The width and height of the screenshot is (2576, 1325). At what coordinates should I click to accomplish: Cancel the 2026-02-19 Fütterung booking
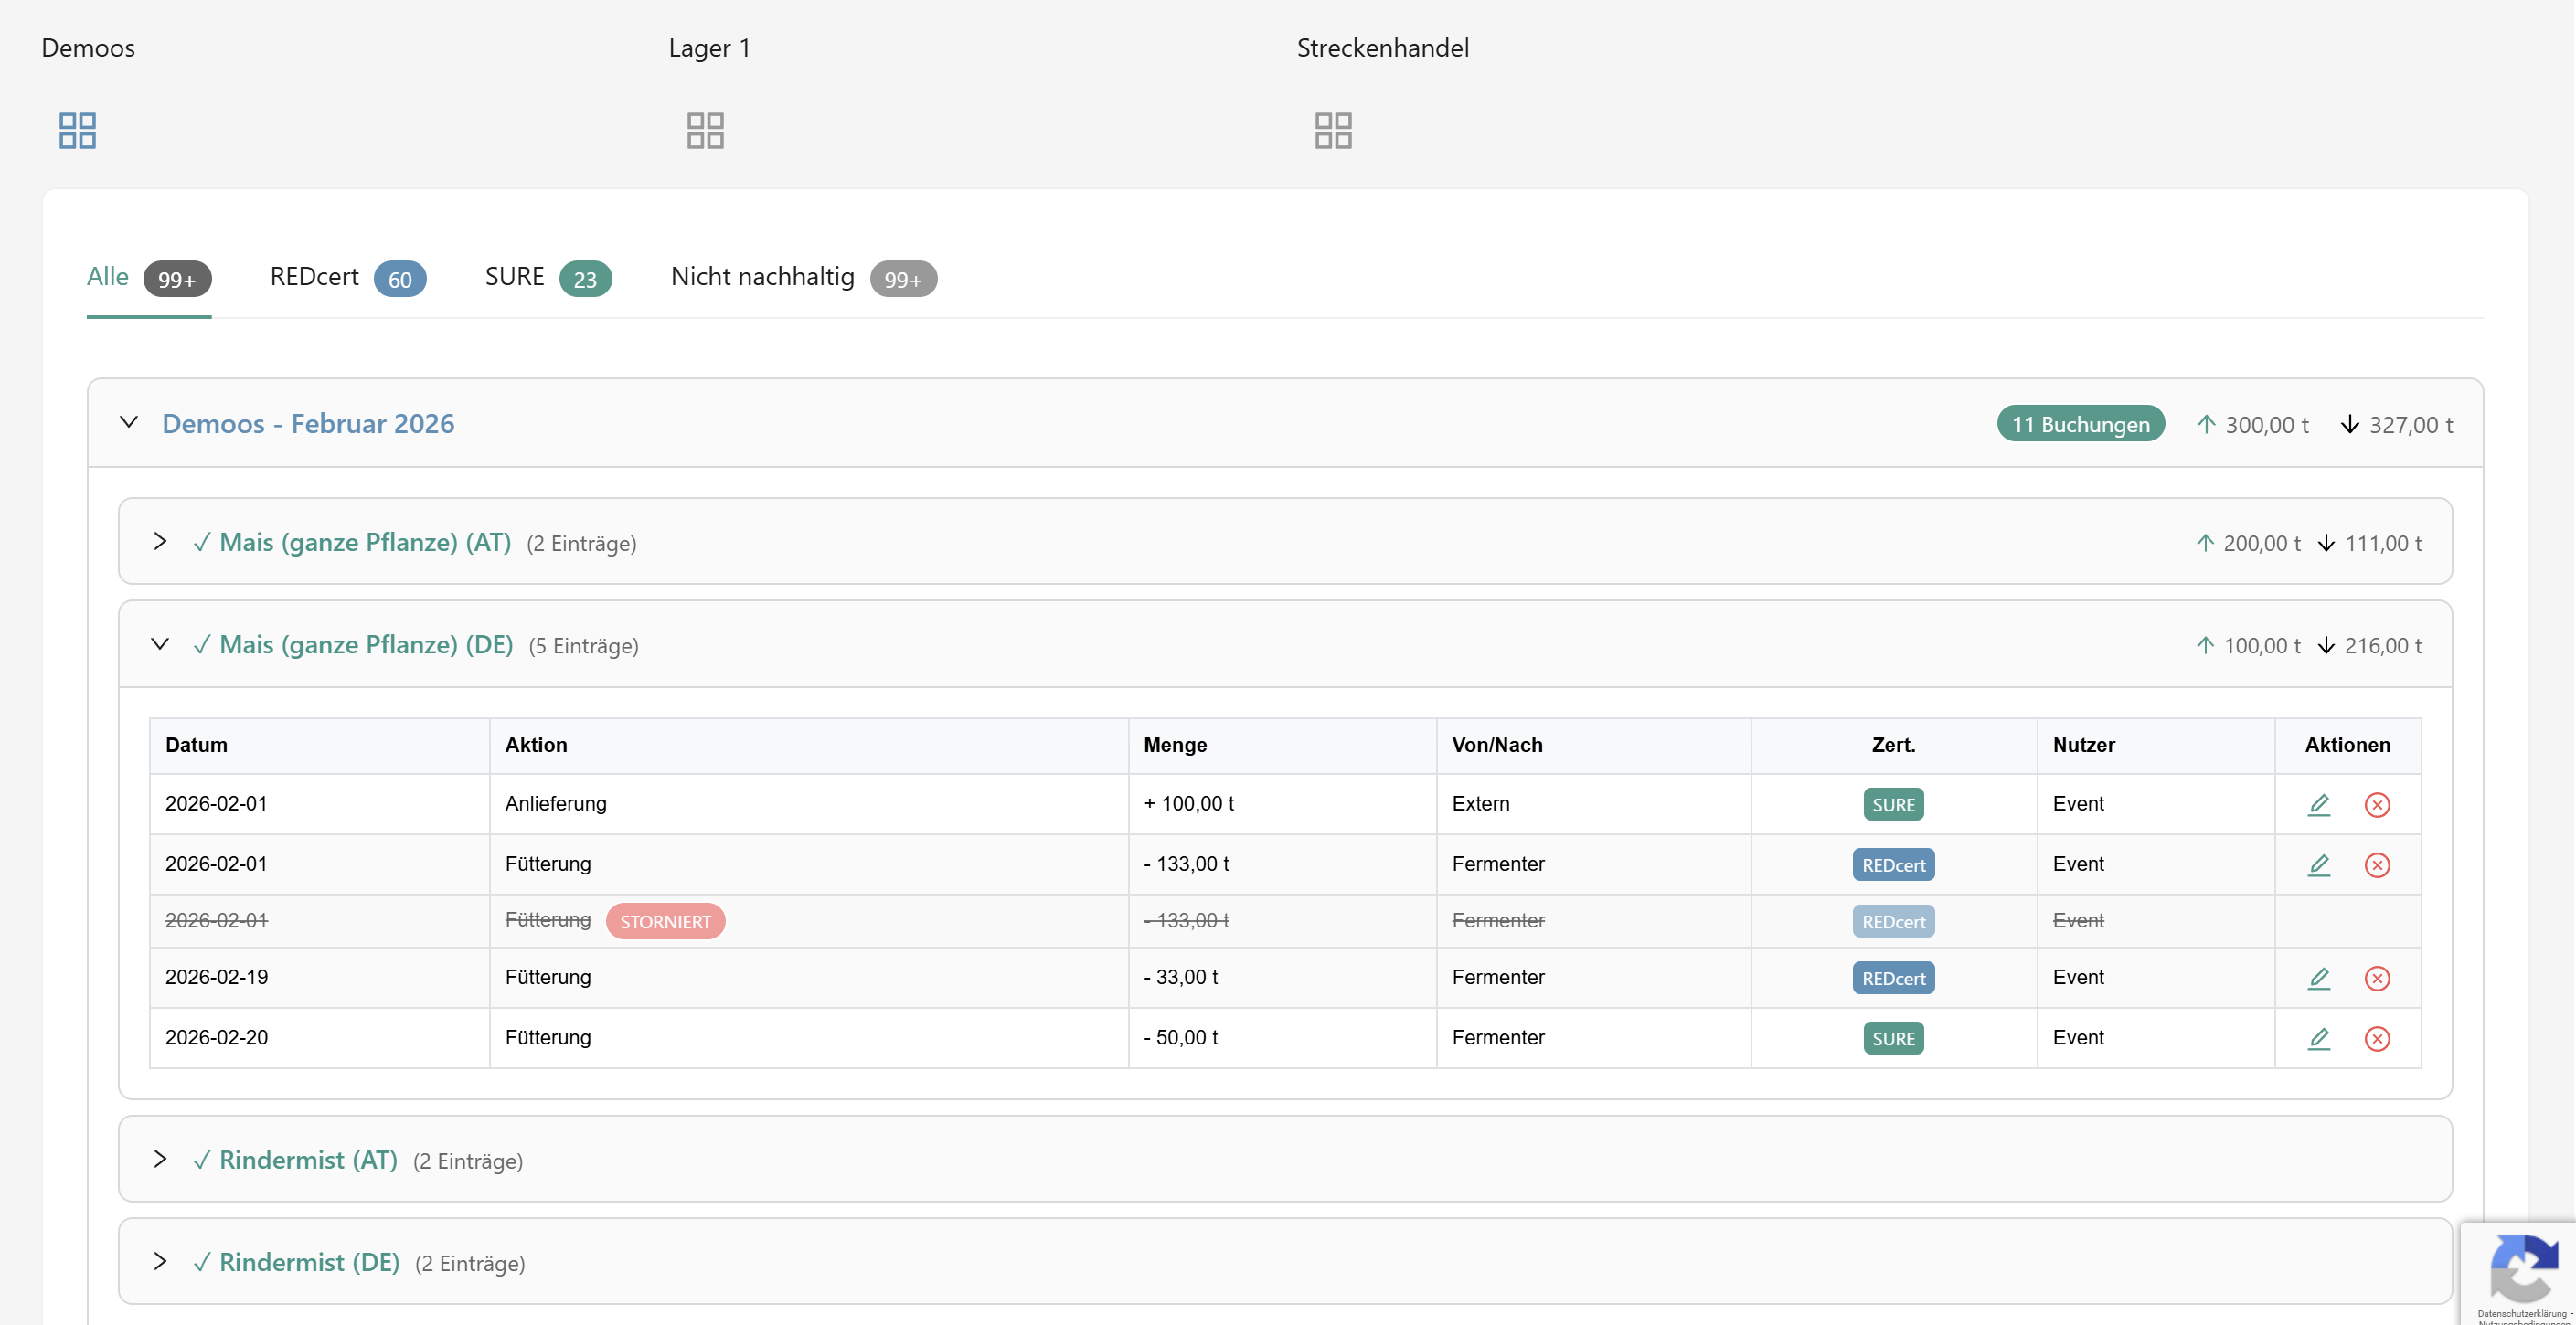click(2376, 978)
